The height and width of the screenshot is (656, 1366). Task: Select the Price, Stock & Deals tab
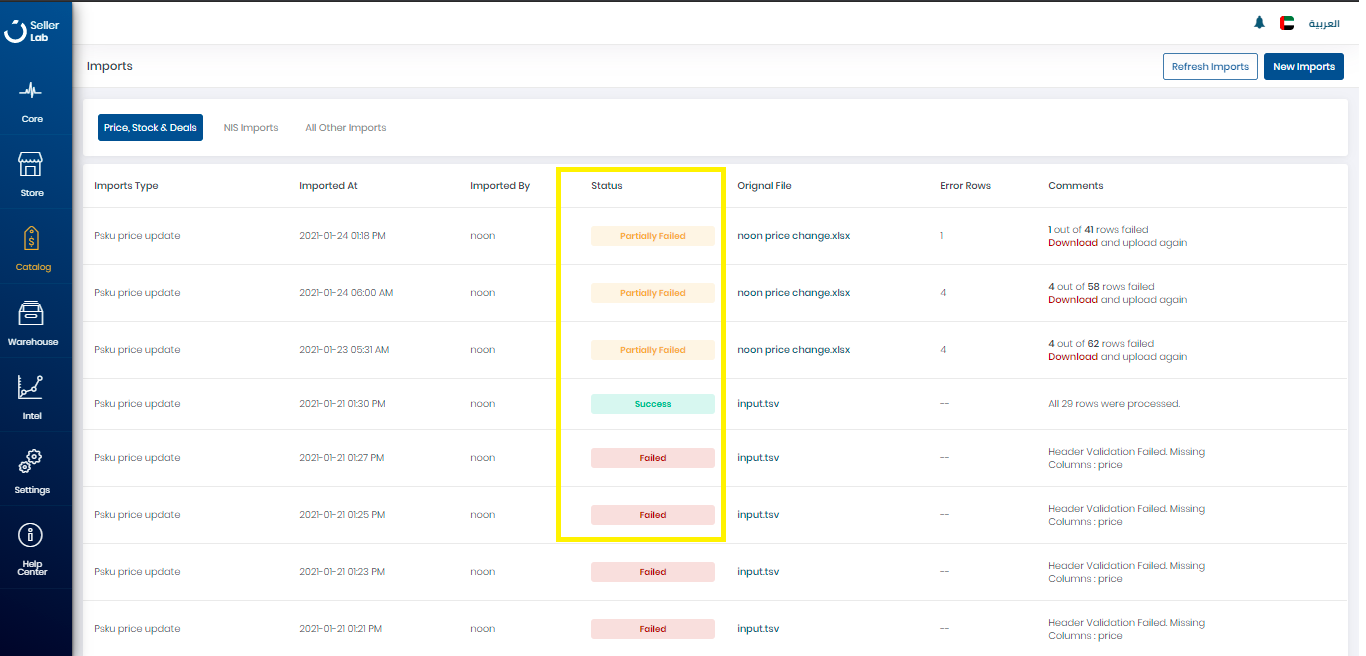click(150, 128)
